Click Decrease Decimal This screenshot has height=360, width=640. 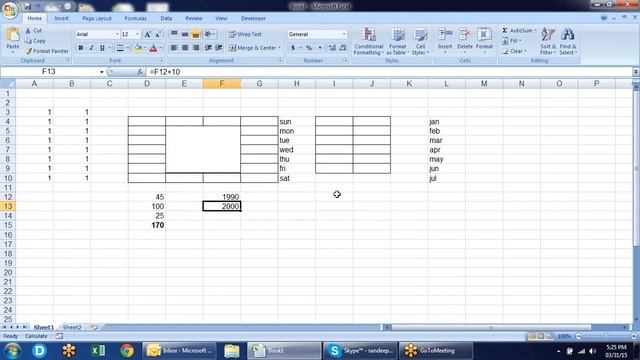tap(343, 48)
